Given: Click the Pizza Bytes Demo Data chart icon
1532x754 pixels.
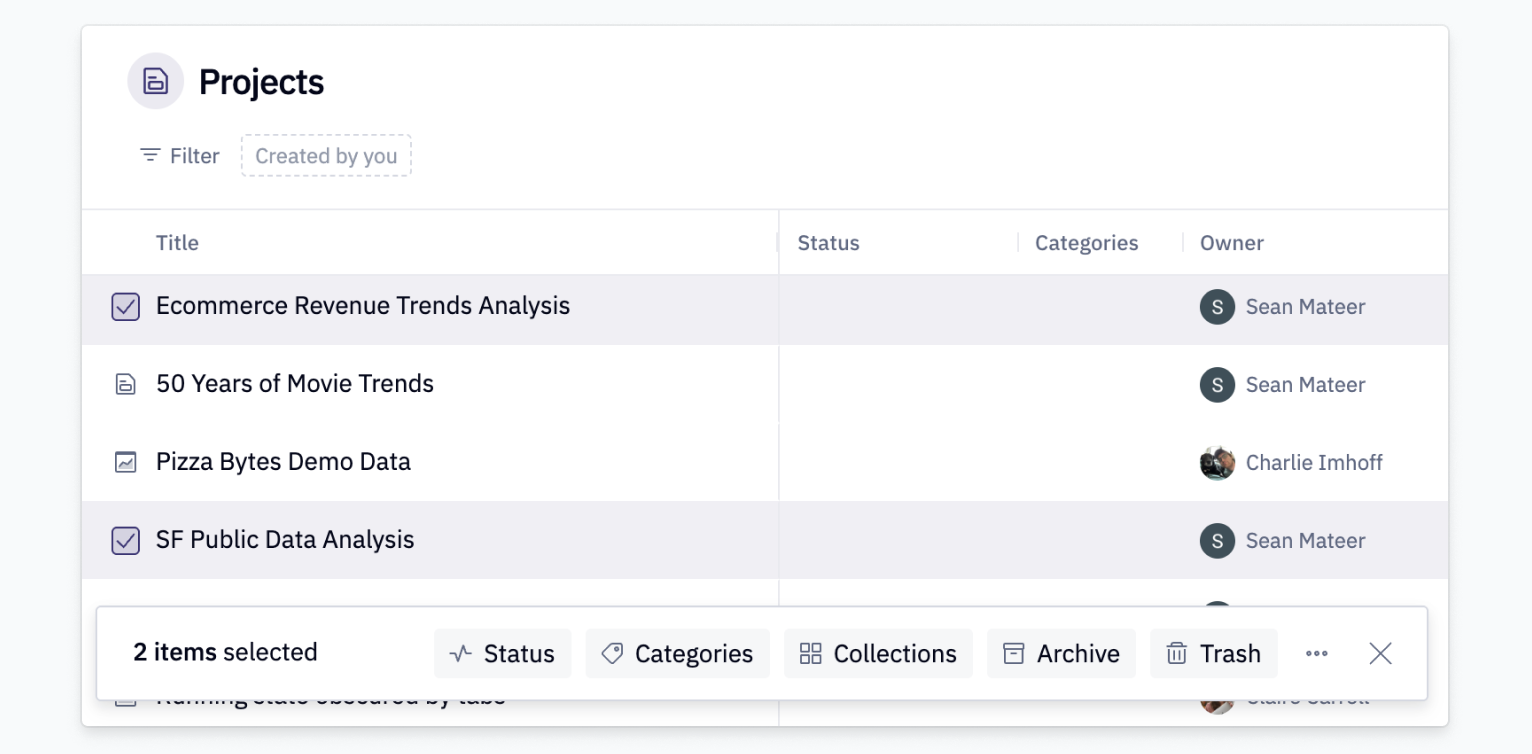Looking at the screenshot, I should (x=125, y=462).
